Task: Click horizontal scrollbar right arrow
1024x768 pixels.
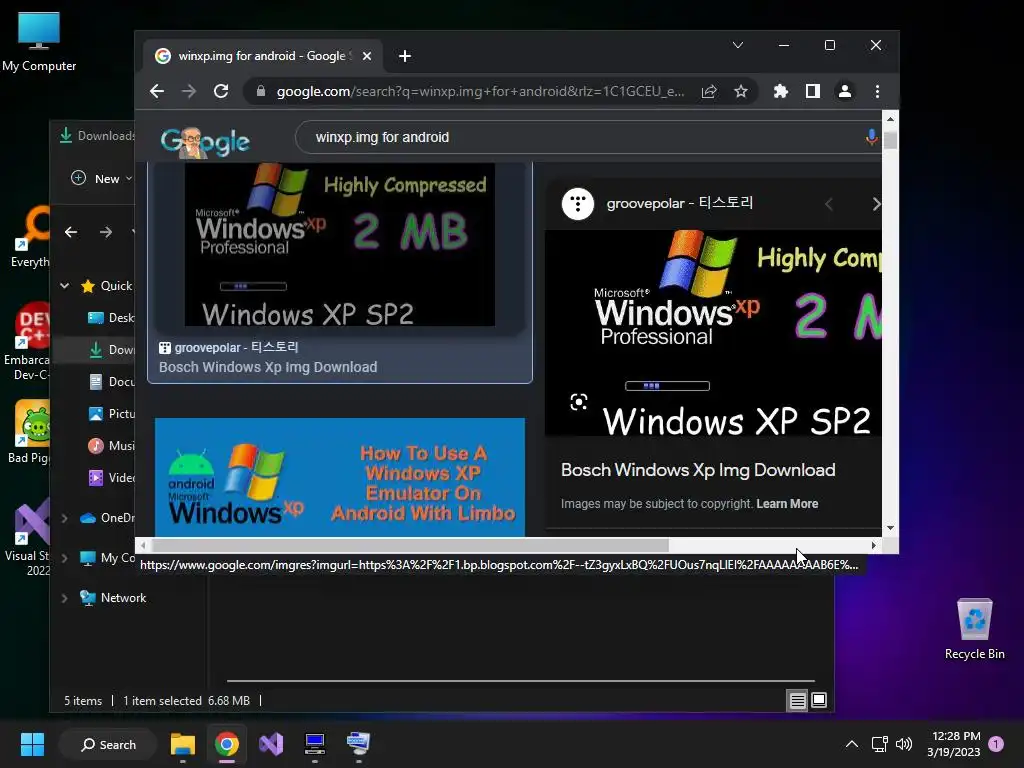Action: [874, 545]
